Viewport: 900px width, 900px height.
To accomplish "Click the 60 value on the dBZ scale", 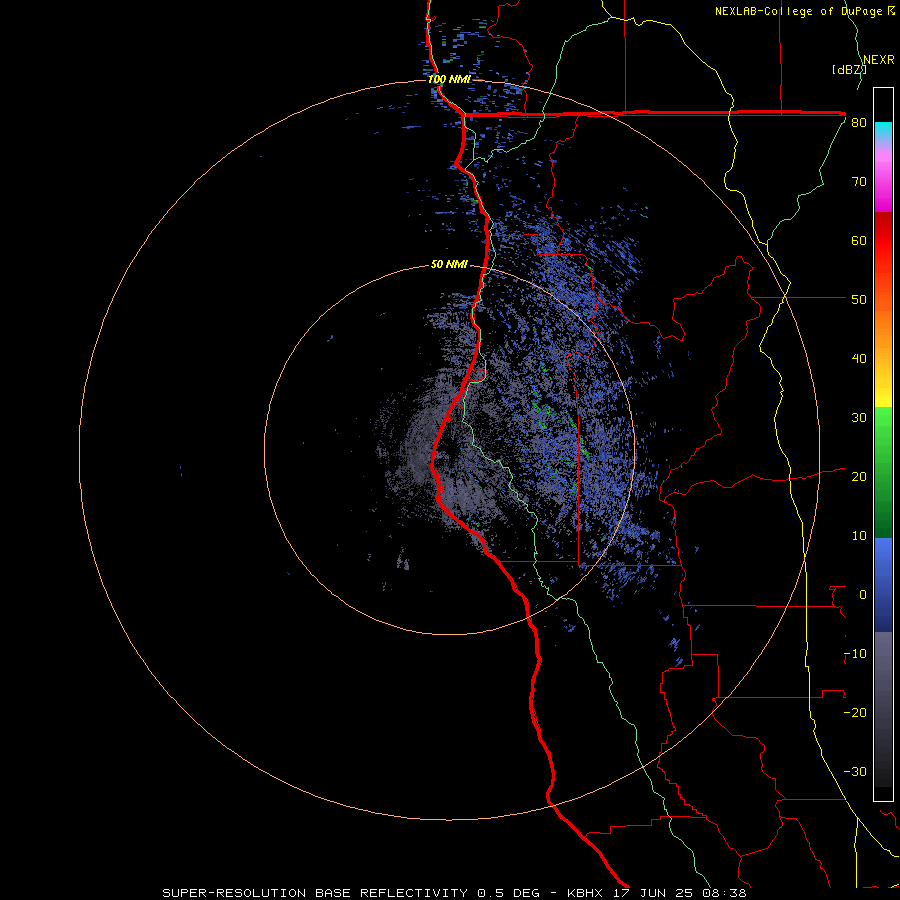I will [859, 240].
